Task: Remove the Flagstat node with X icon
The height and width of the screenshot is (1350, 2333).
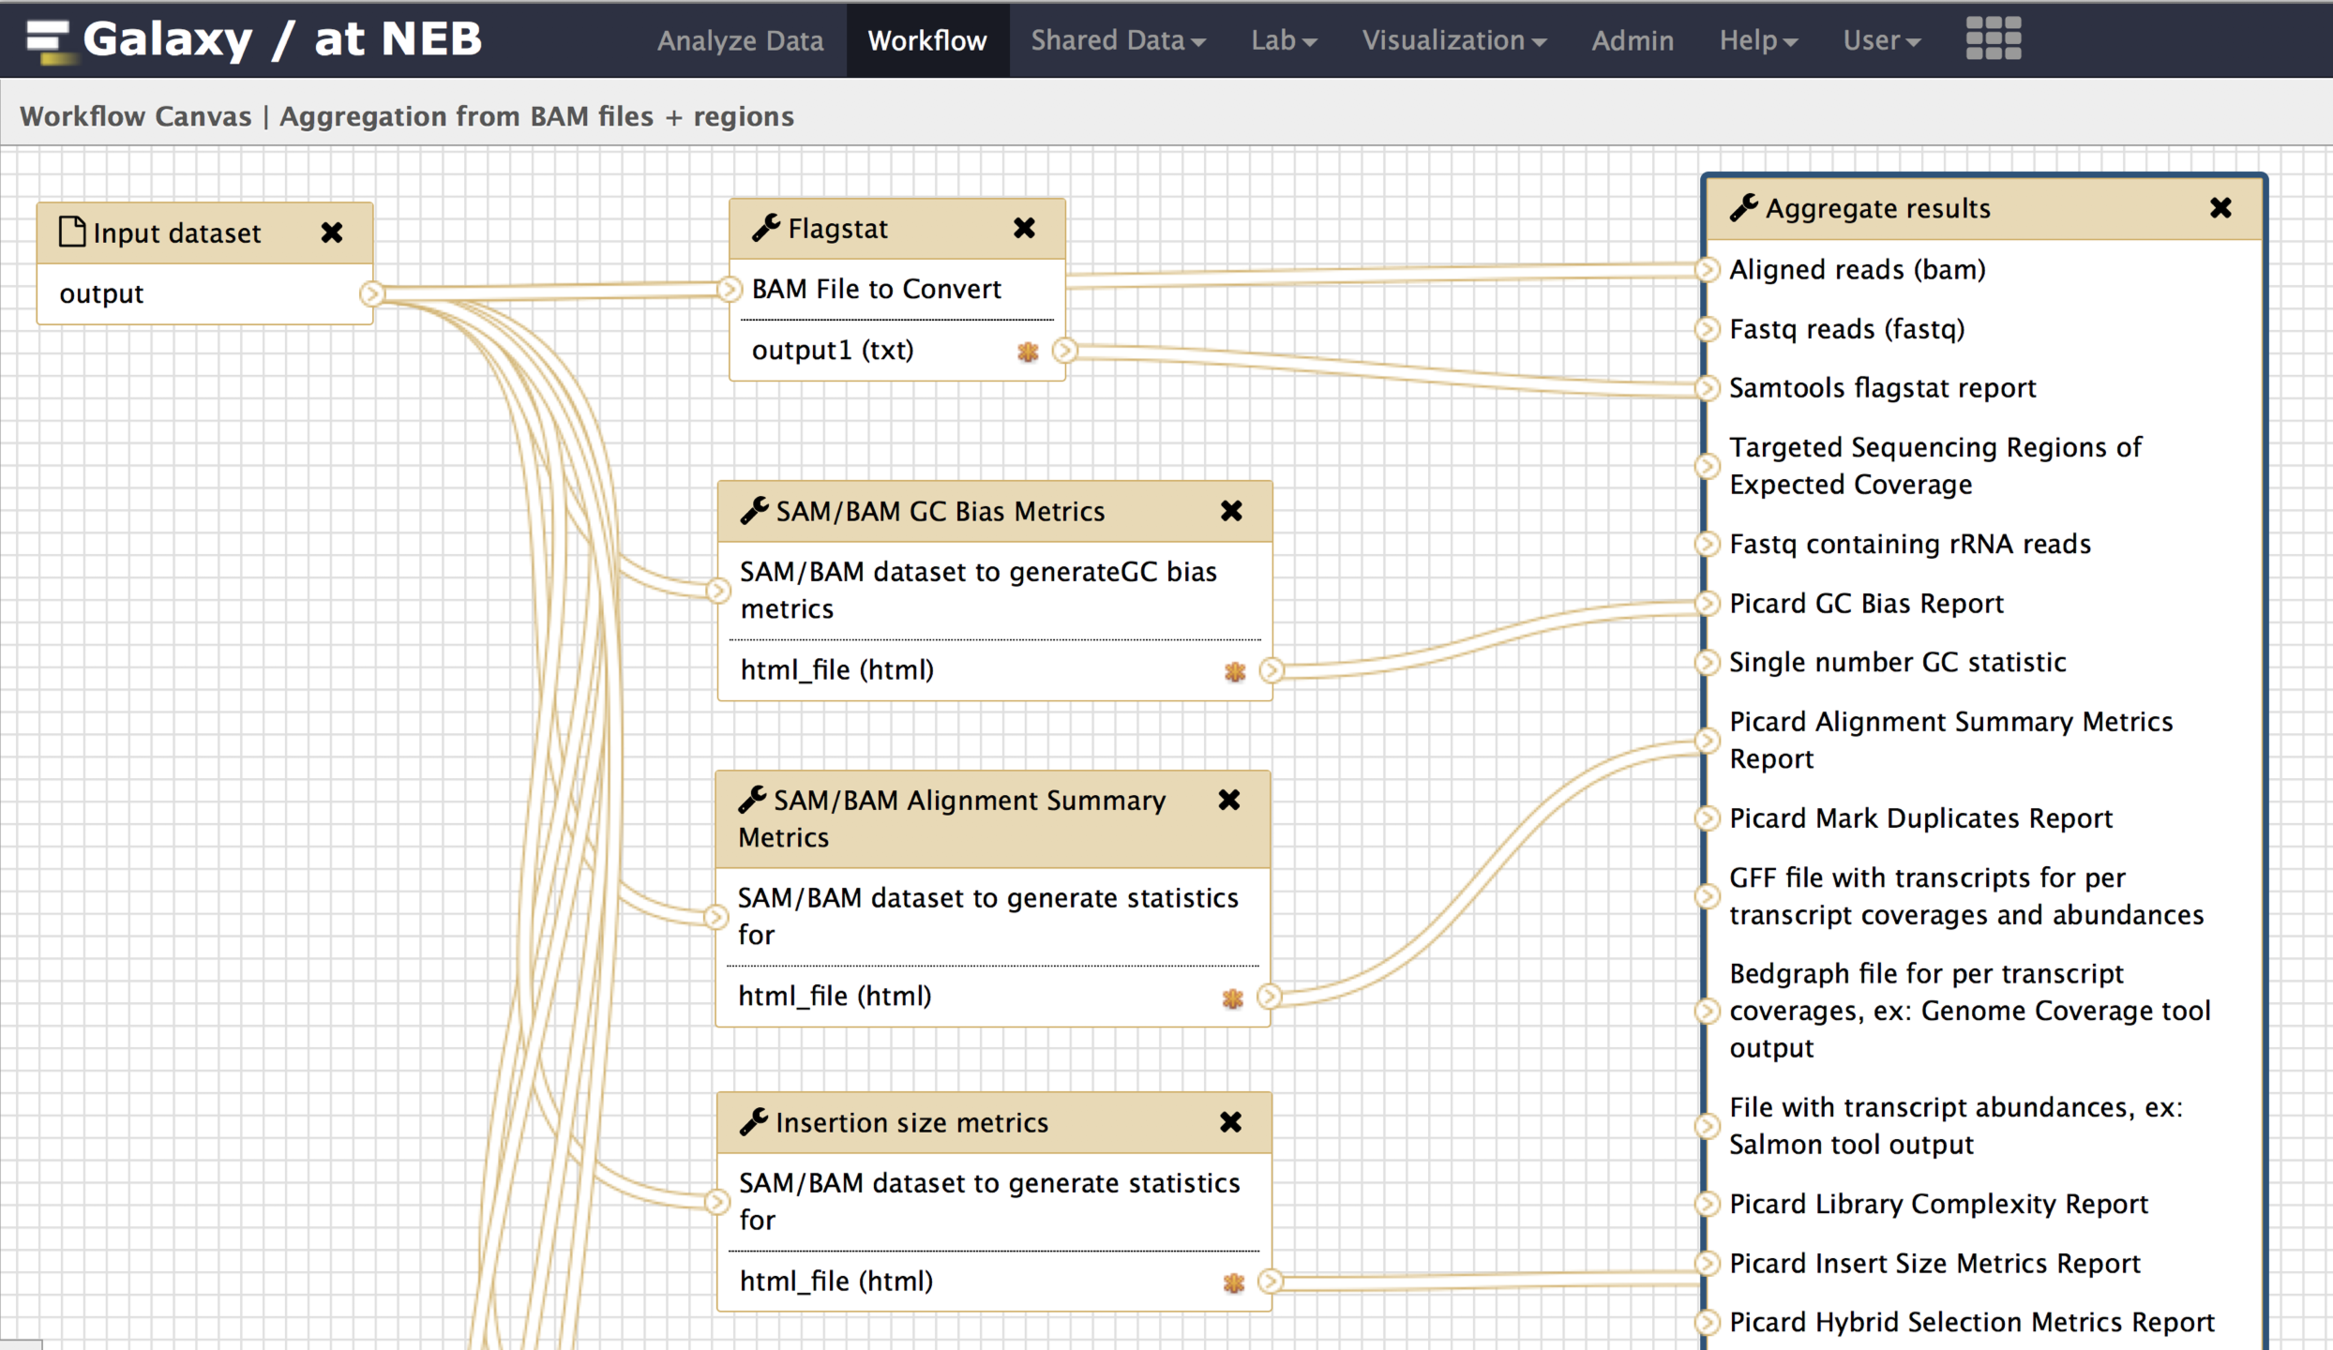Action: point(1024,229)
